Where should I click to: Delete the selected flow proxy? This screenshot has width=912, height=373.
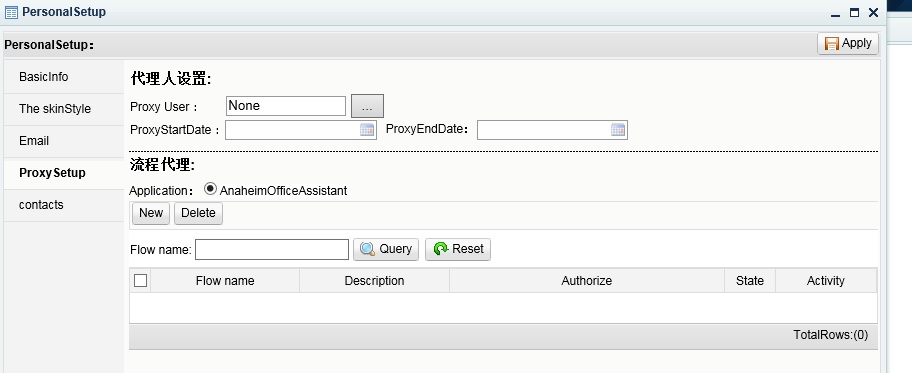point(198,213)
